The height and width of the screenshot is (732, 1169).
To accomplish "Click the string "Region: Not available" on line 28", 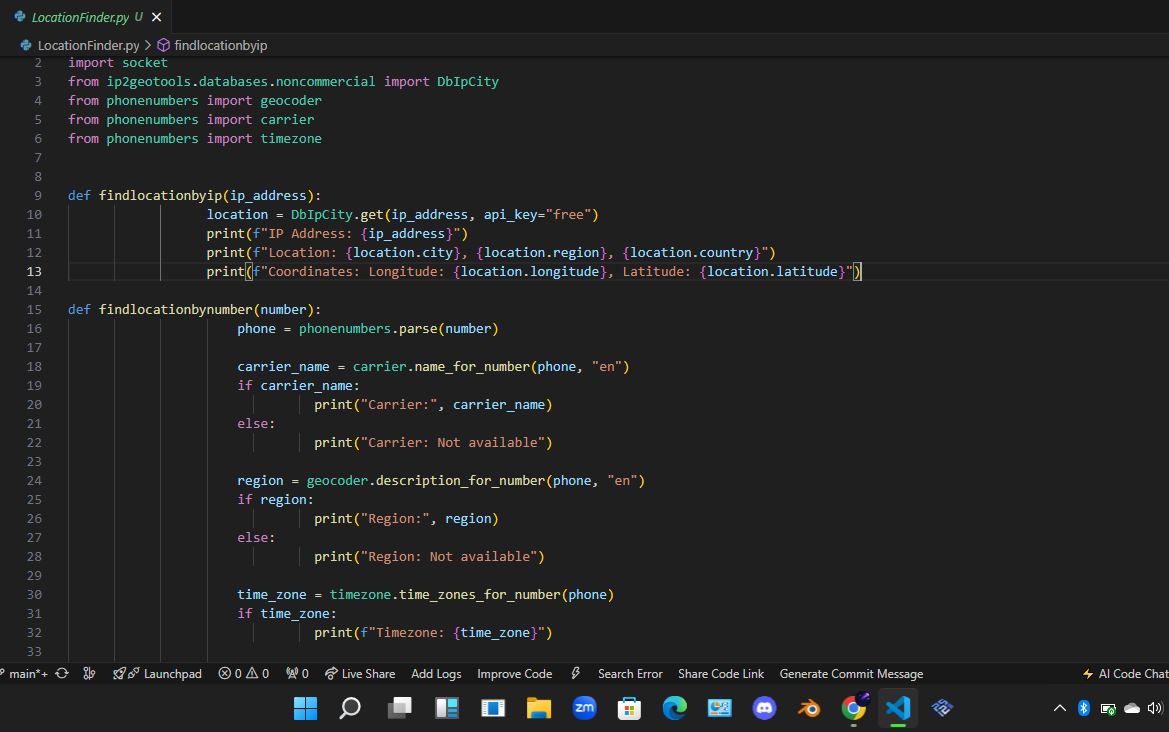I will (449, 557).
